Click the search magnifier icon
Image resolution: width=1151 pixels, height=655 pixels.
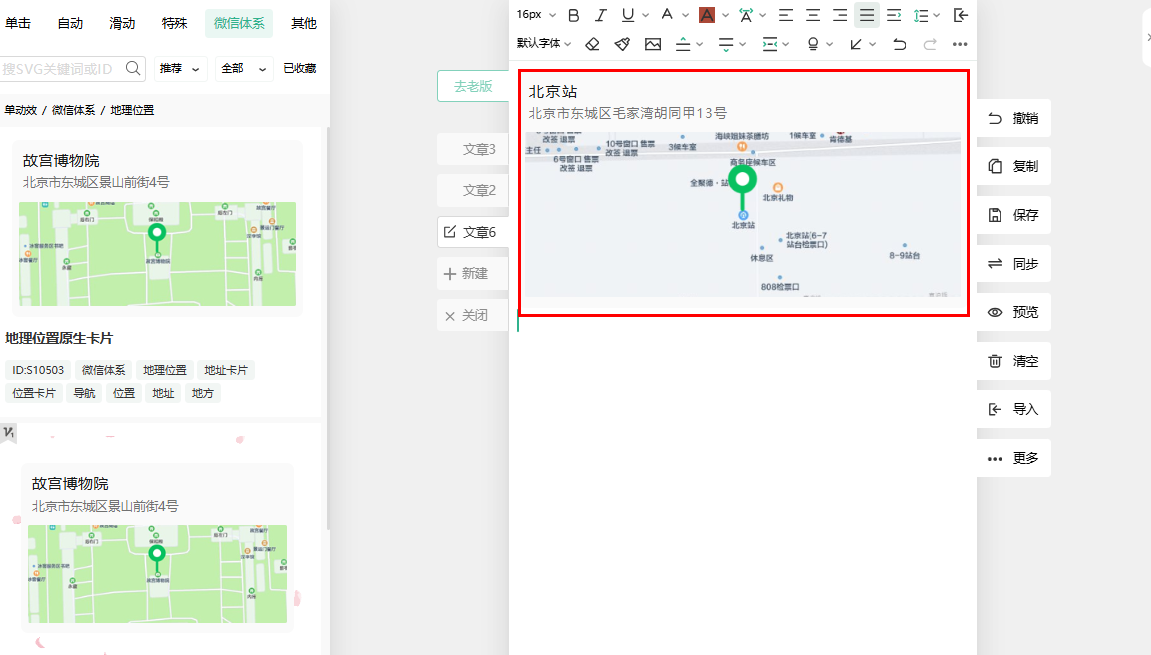133,69
